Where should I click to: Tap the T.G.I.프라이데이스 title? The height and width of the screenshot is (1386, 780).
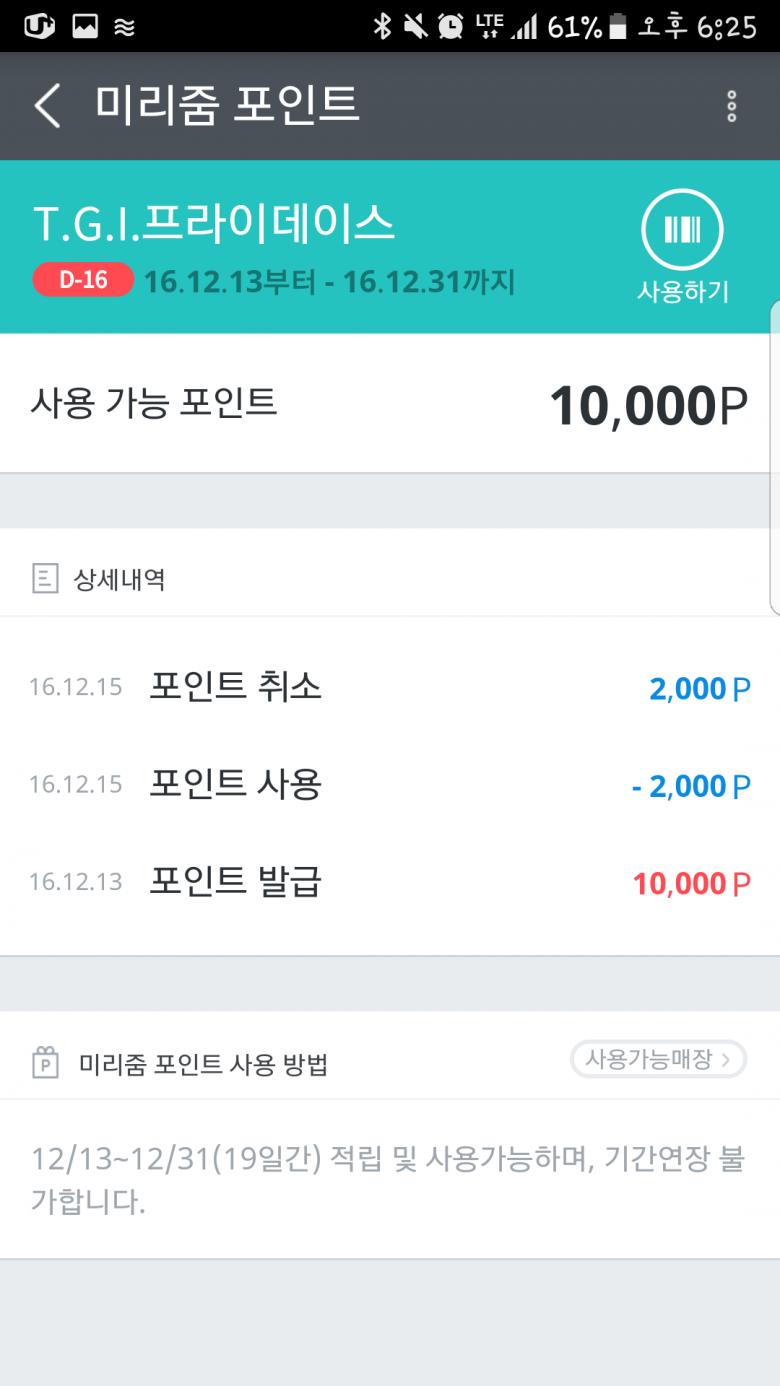[x=214, y=224]
